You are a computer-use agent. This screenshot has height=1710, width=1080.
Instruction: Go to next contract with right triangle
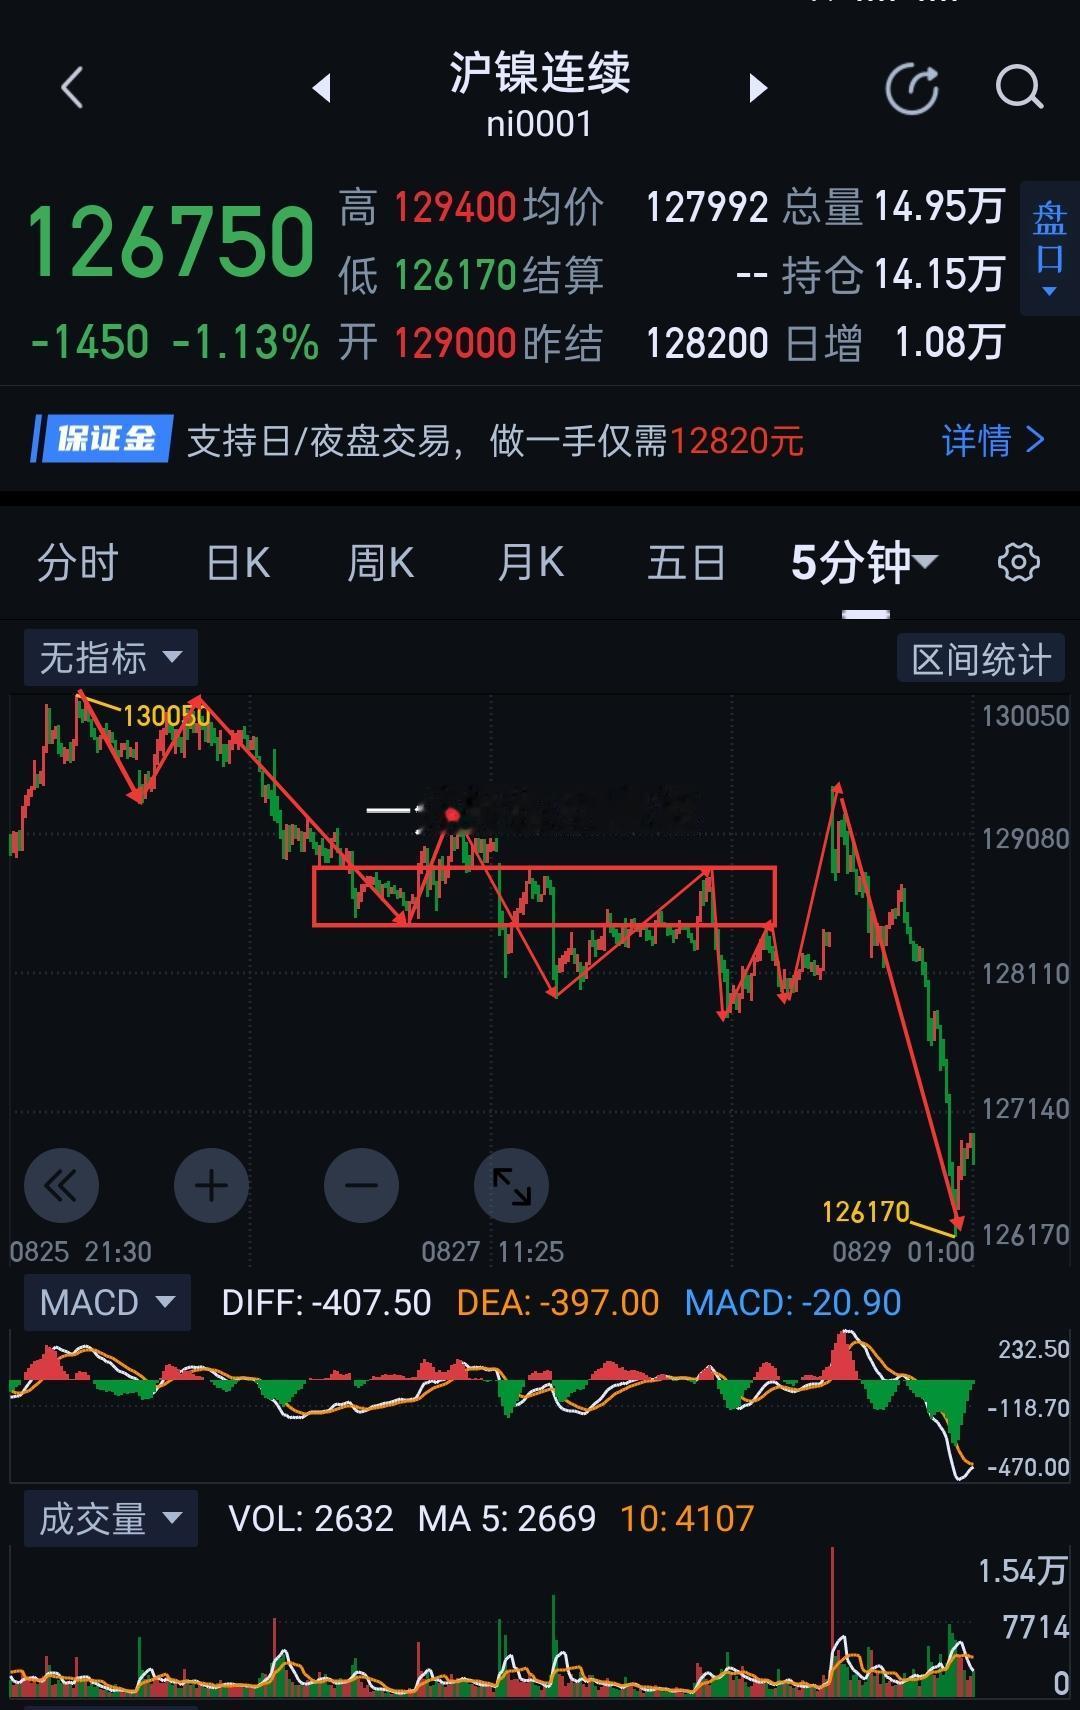click(x=758, y=88)
